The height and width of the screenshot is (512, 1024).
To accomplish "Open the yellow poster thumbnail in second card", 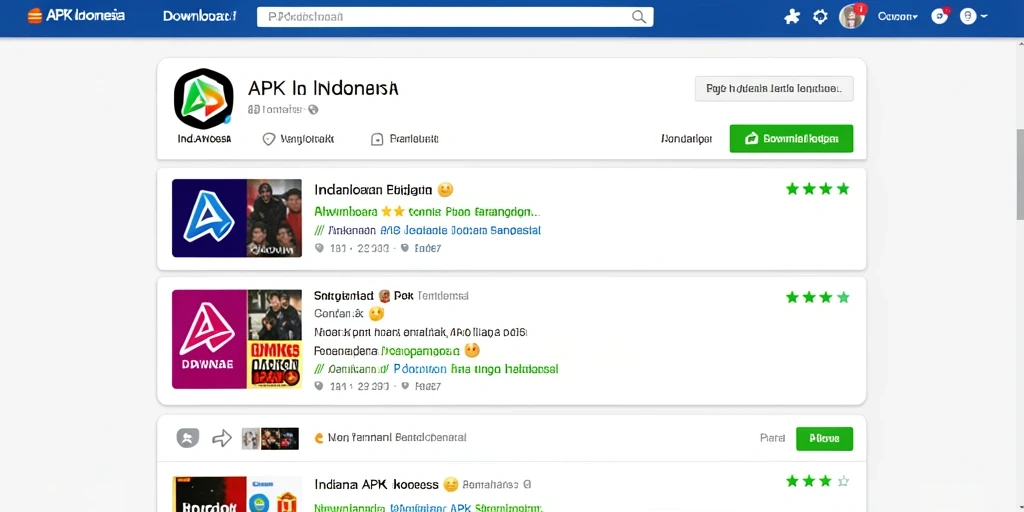I will click(274, 364).
